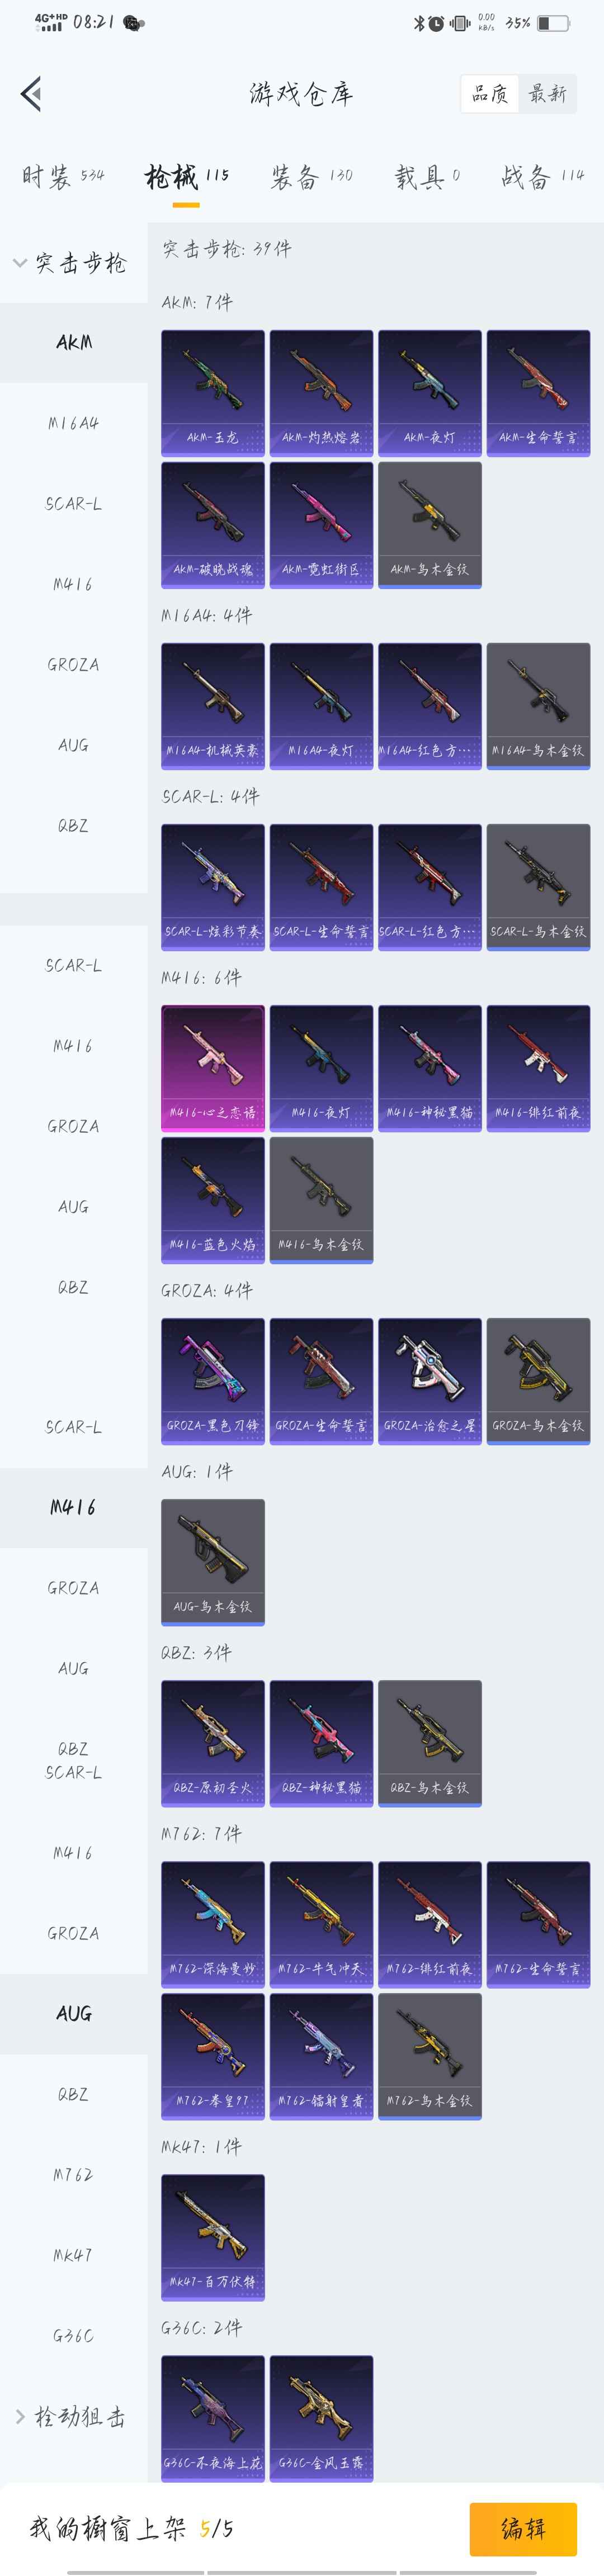The height and width of the screenshot is (2576, 604).
Task: Open the G36C-金凤玉露 skin
Action: [x=321, y=2418]
